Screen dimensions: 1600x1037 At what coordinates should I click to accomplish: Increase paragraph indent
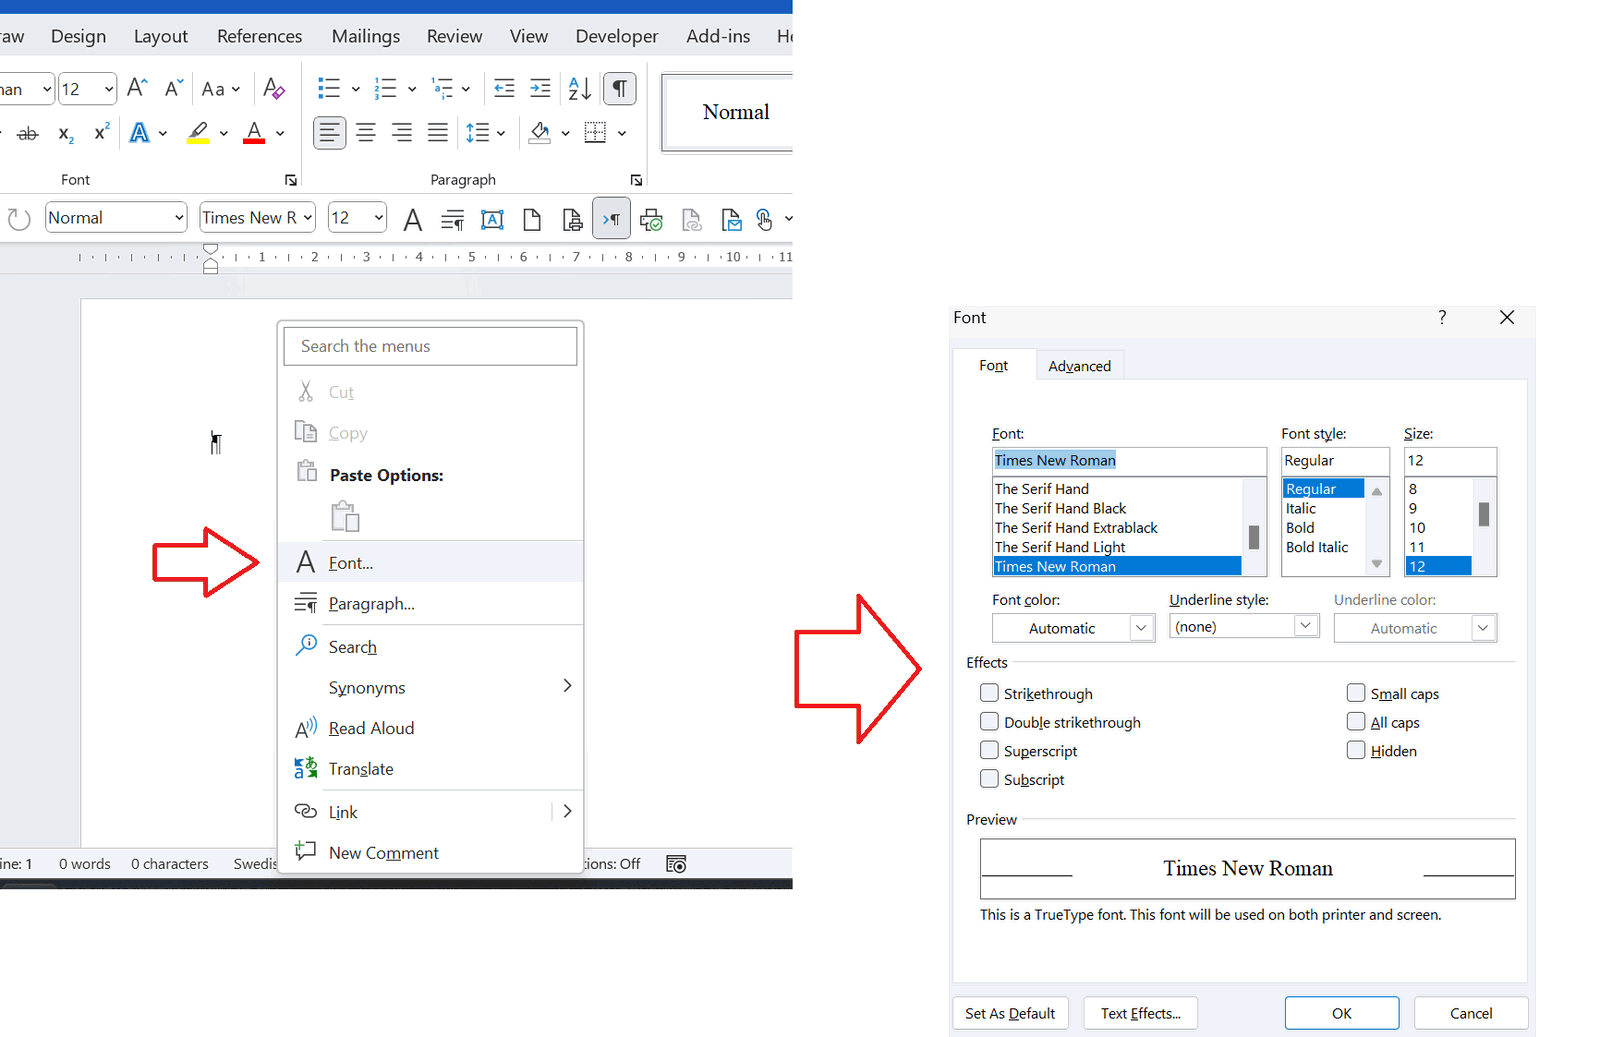pos(540,89)
